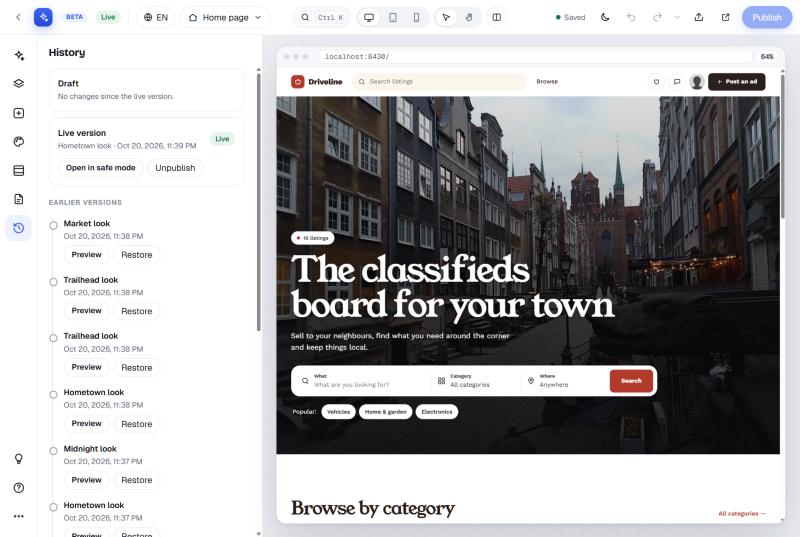The width and height of the screenshot is (800, 537).
Task: Toggle the split panel layout icon
Action: pyautogui.click(x=496, y=17)
